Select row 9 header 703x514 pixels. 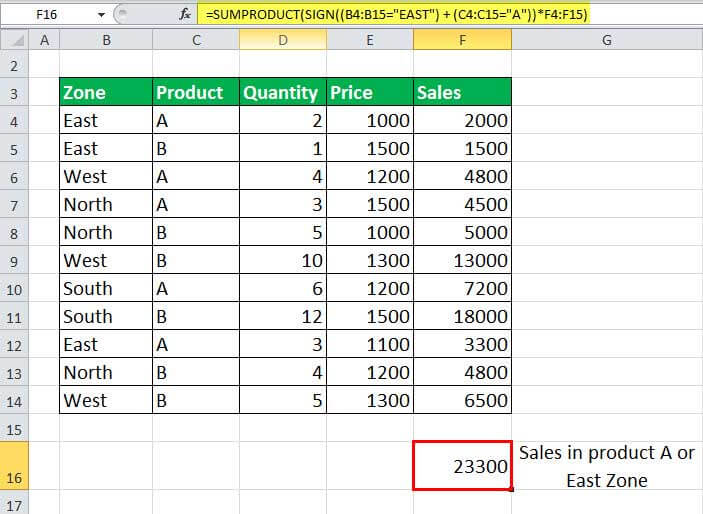click(14, 261)
